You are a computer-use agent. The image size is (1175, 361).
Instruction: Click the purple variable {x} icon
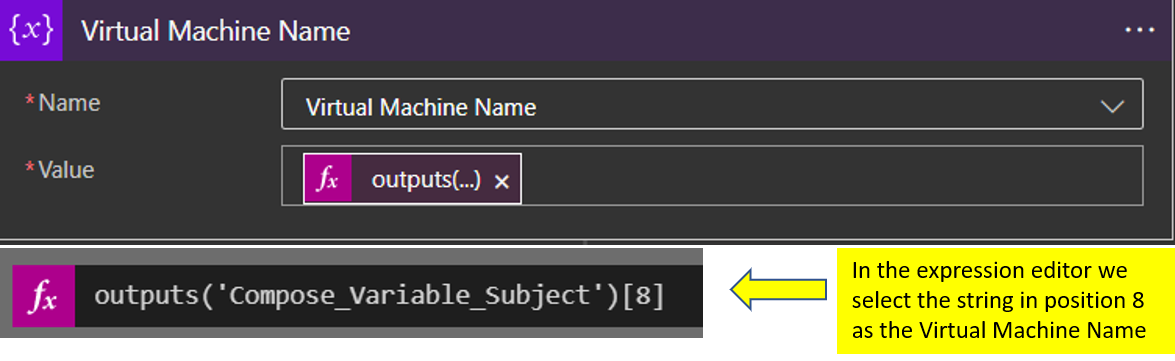tap(31, 31)
